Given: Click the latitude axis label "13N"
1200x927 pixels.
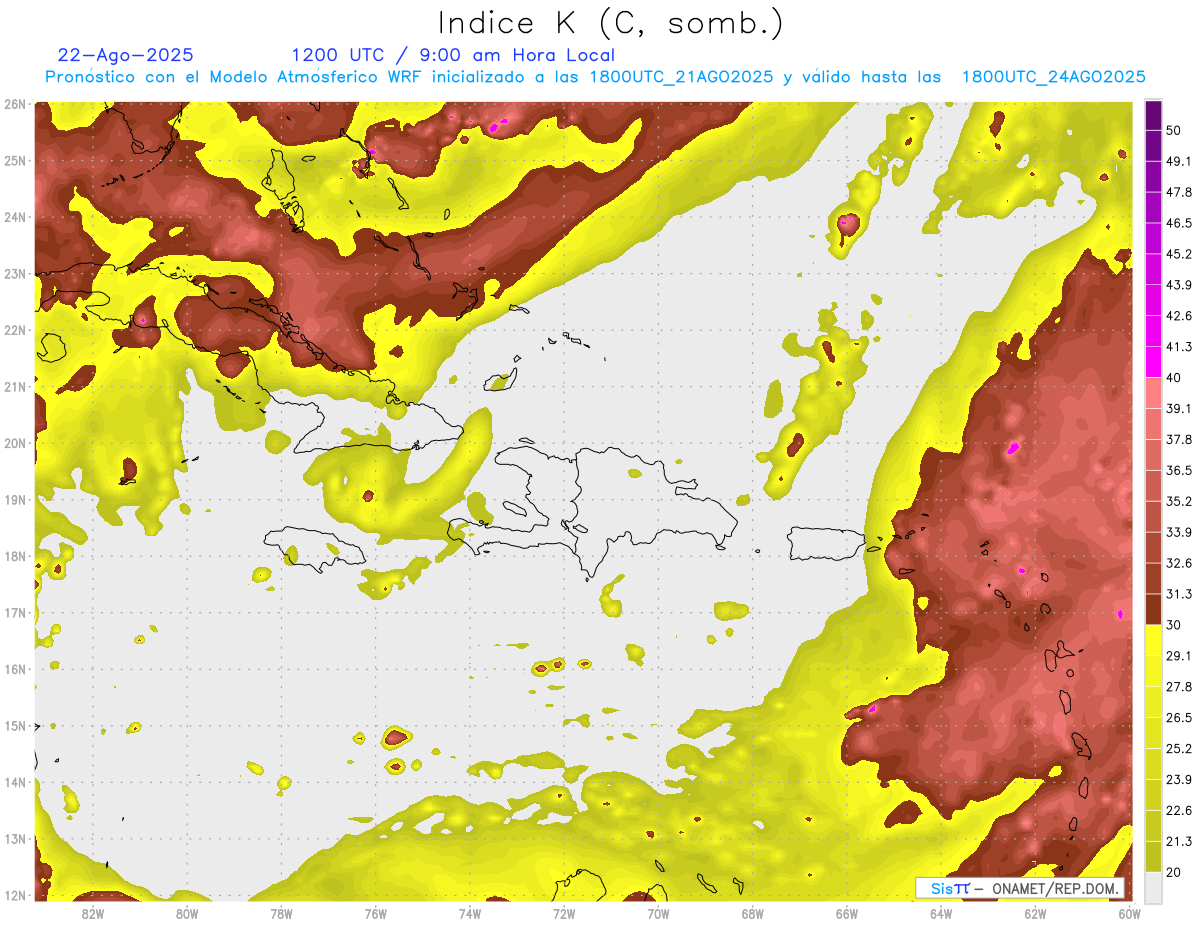Looking at the screenshot, I should click(15, 839).
